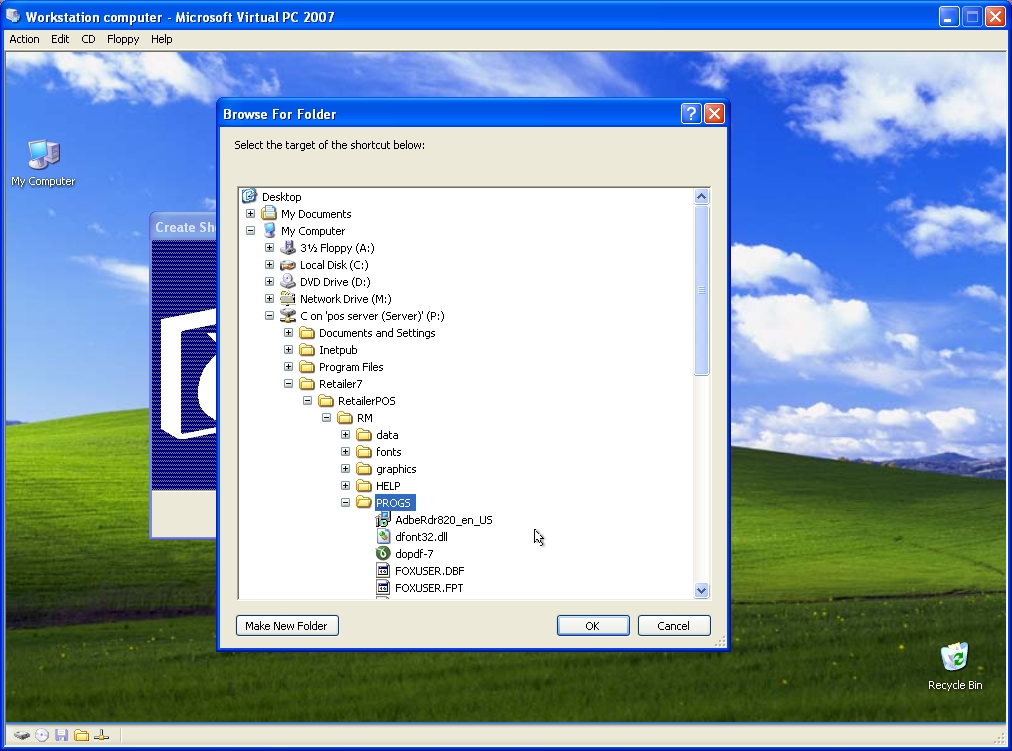
Task: Click the Program Files folder icon
Action: pyautogui.click(x=307, y=366)
